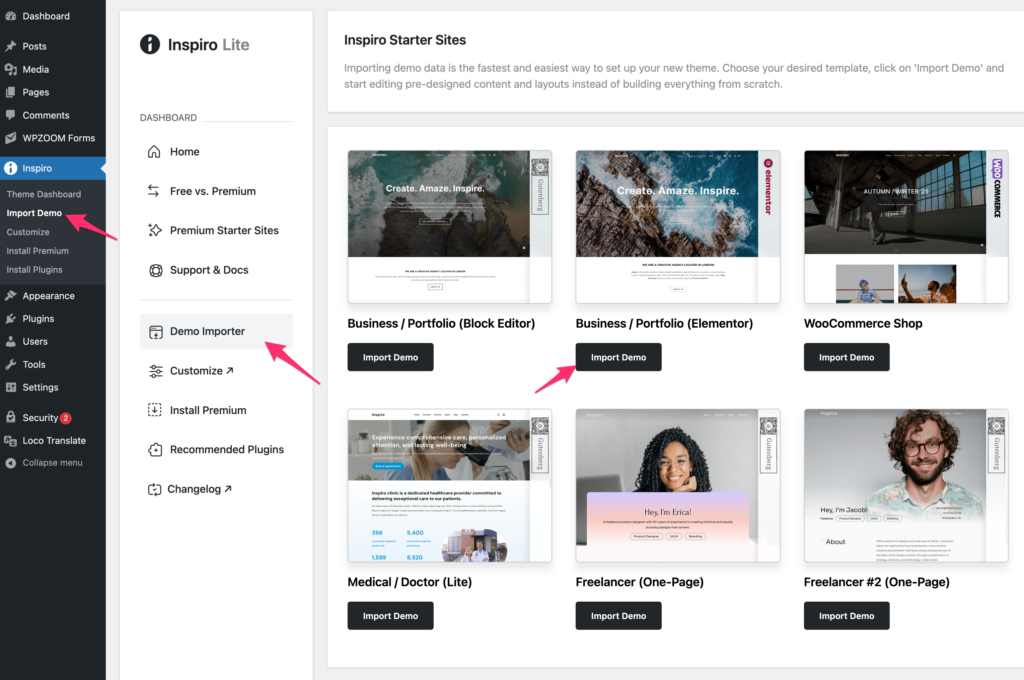The width and height of the screenshot is (1024, 680).
Task: Click the Customize sliders icon in panel
Action: (x=155, y=371)
